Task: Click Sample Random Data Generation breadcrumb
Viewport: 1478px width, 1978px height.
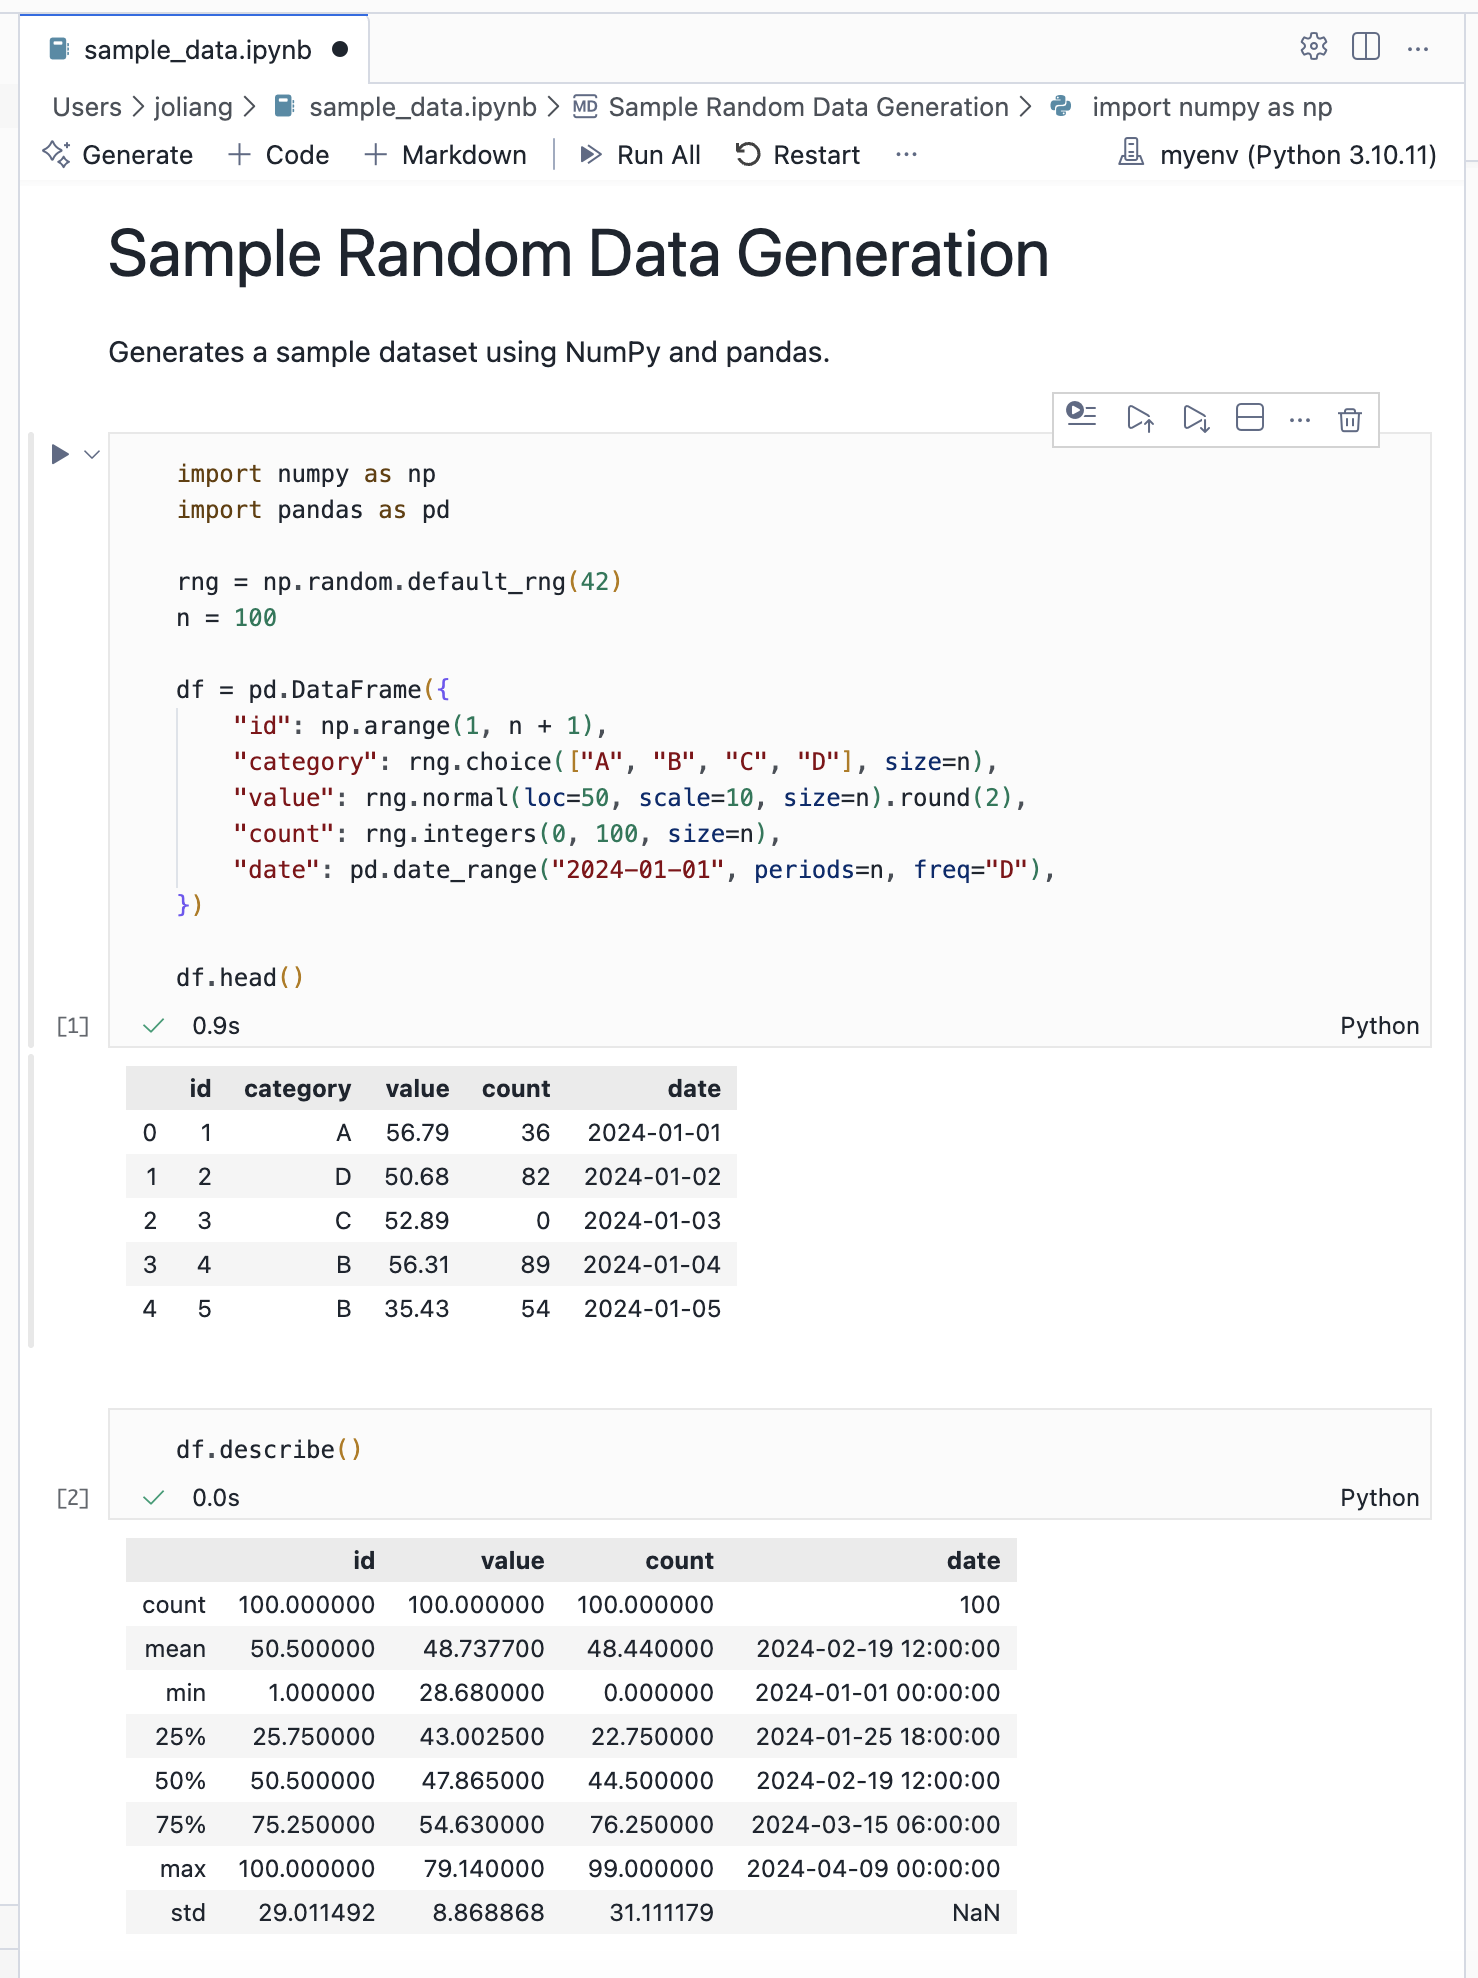Action: (x=808, y=107)
